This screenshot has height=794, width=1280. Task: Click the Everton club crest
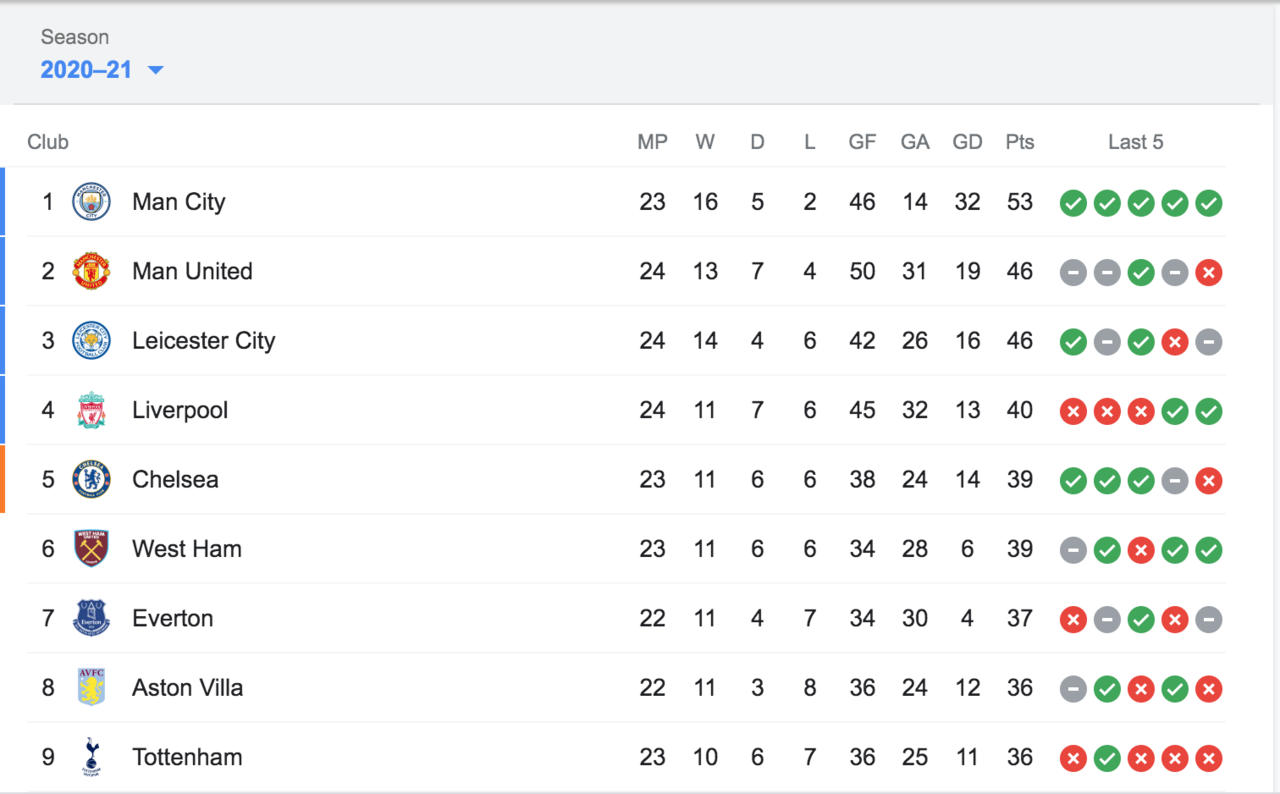click(x=91, y=618)
